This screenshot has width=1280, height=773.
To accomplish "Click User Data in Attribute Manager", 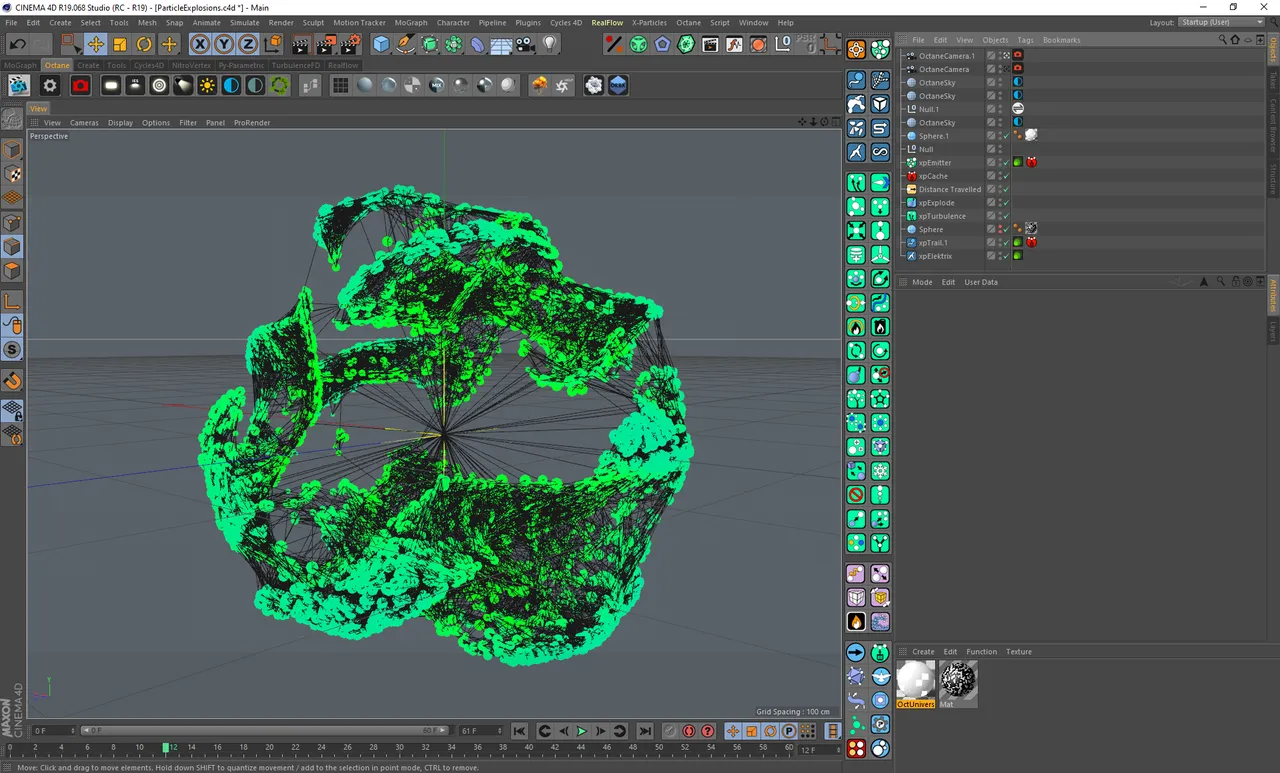I will point(981,282).
